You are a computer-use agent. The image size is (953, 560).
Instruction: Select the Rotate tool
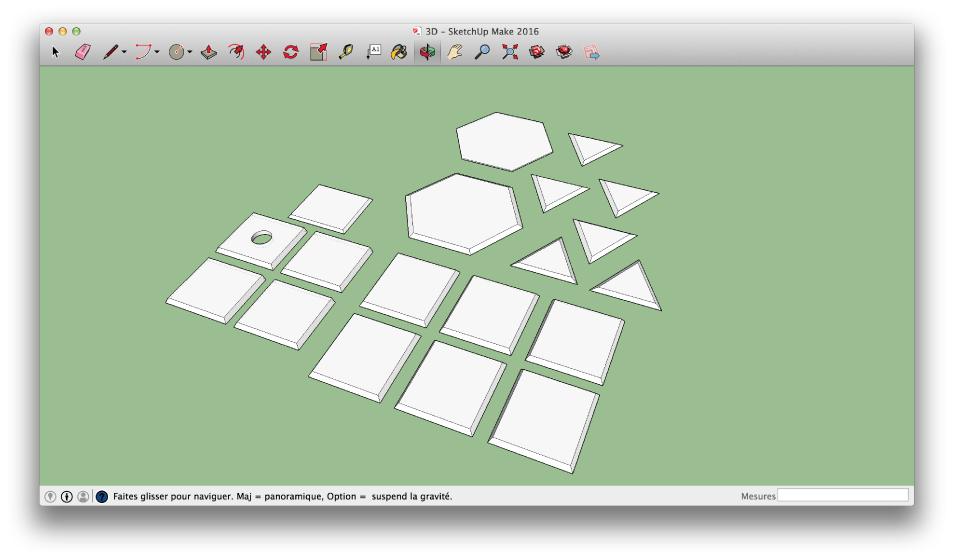coord(291,52)
